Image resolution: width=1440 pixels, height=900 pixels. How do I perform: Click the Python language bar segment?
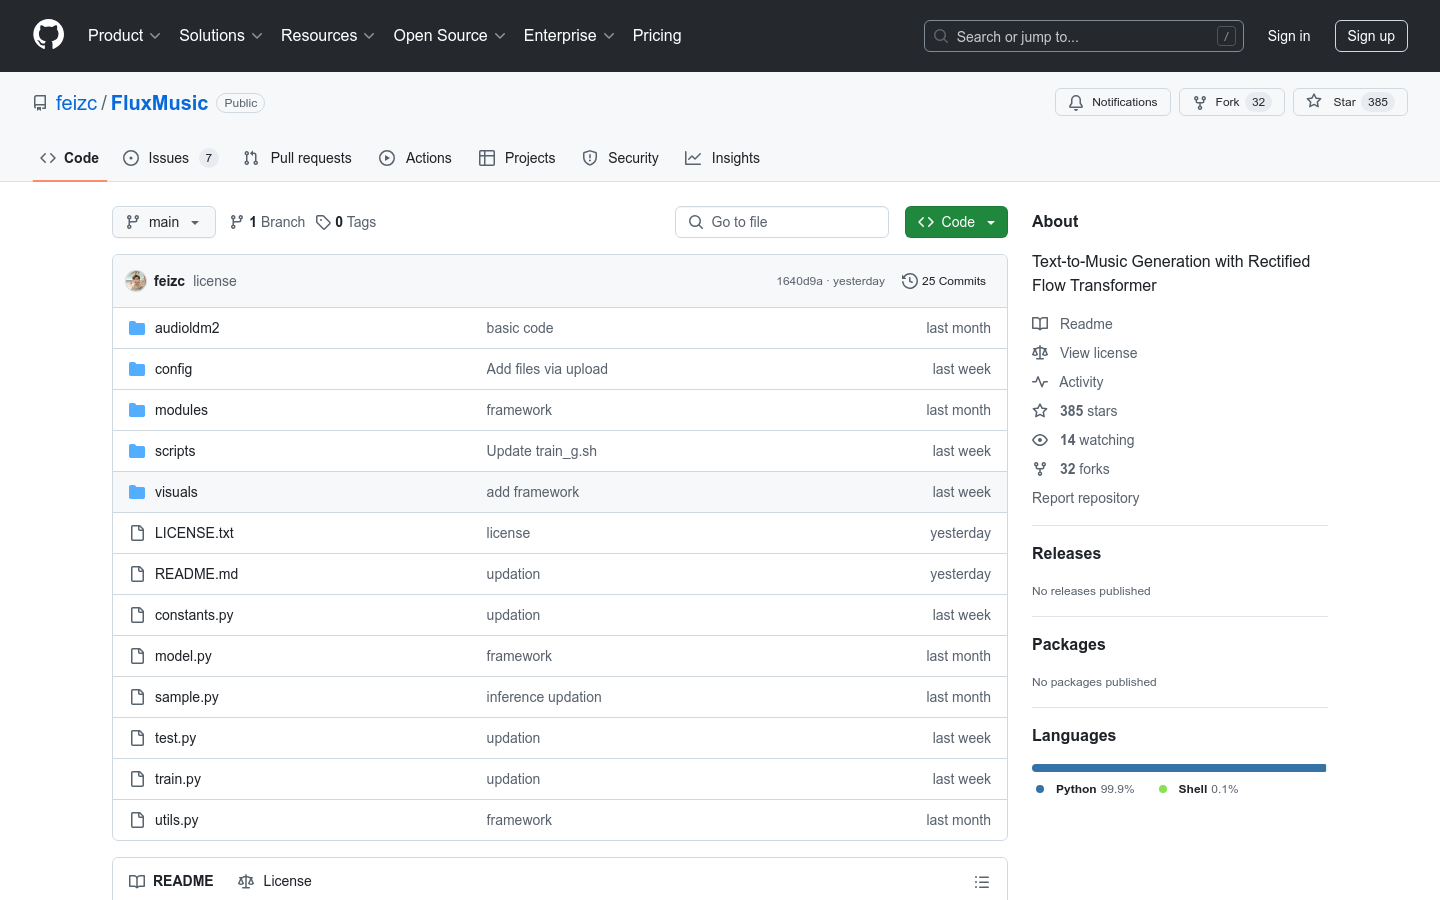(1178, 768)
